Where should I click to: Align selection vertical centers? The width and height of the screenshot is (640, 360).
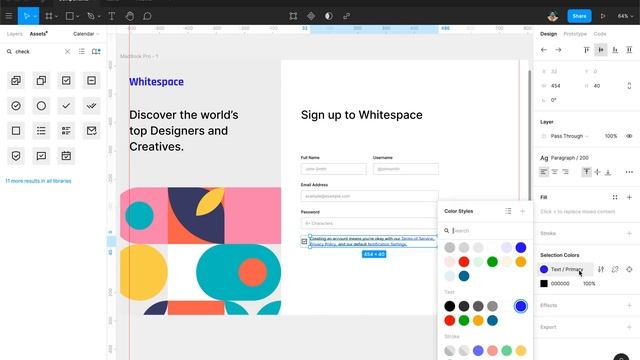point(601,50)
